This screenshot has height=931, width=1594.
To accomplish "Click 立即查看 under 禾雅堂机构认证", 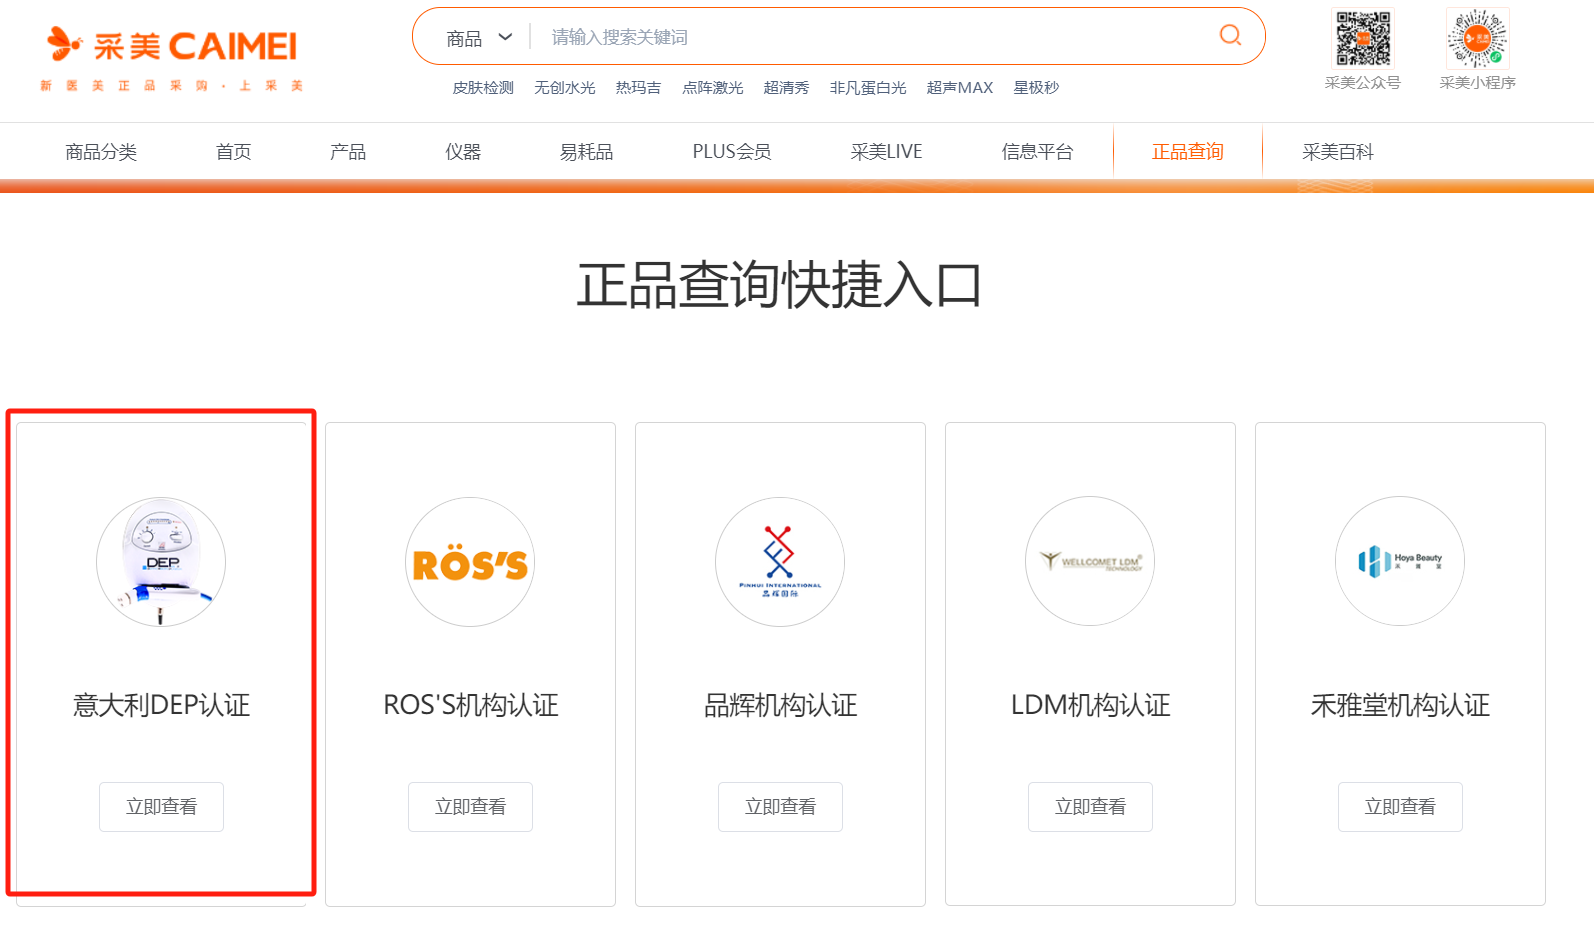I will pyautogui.click(x=1400, y=807).
